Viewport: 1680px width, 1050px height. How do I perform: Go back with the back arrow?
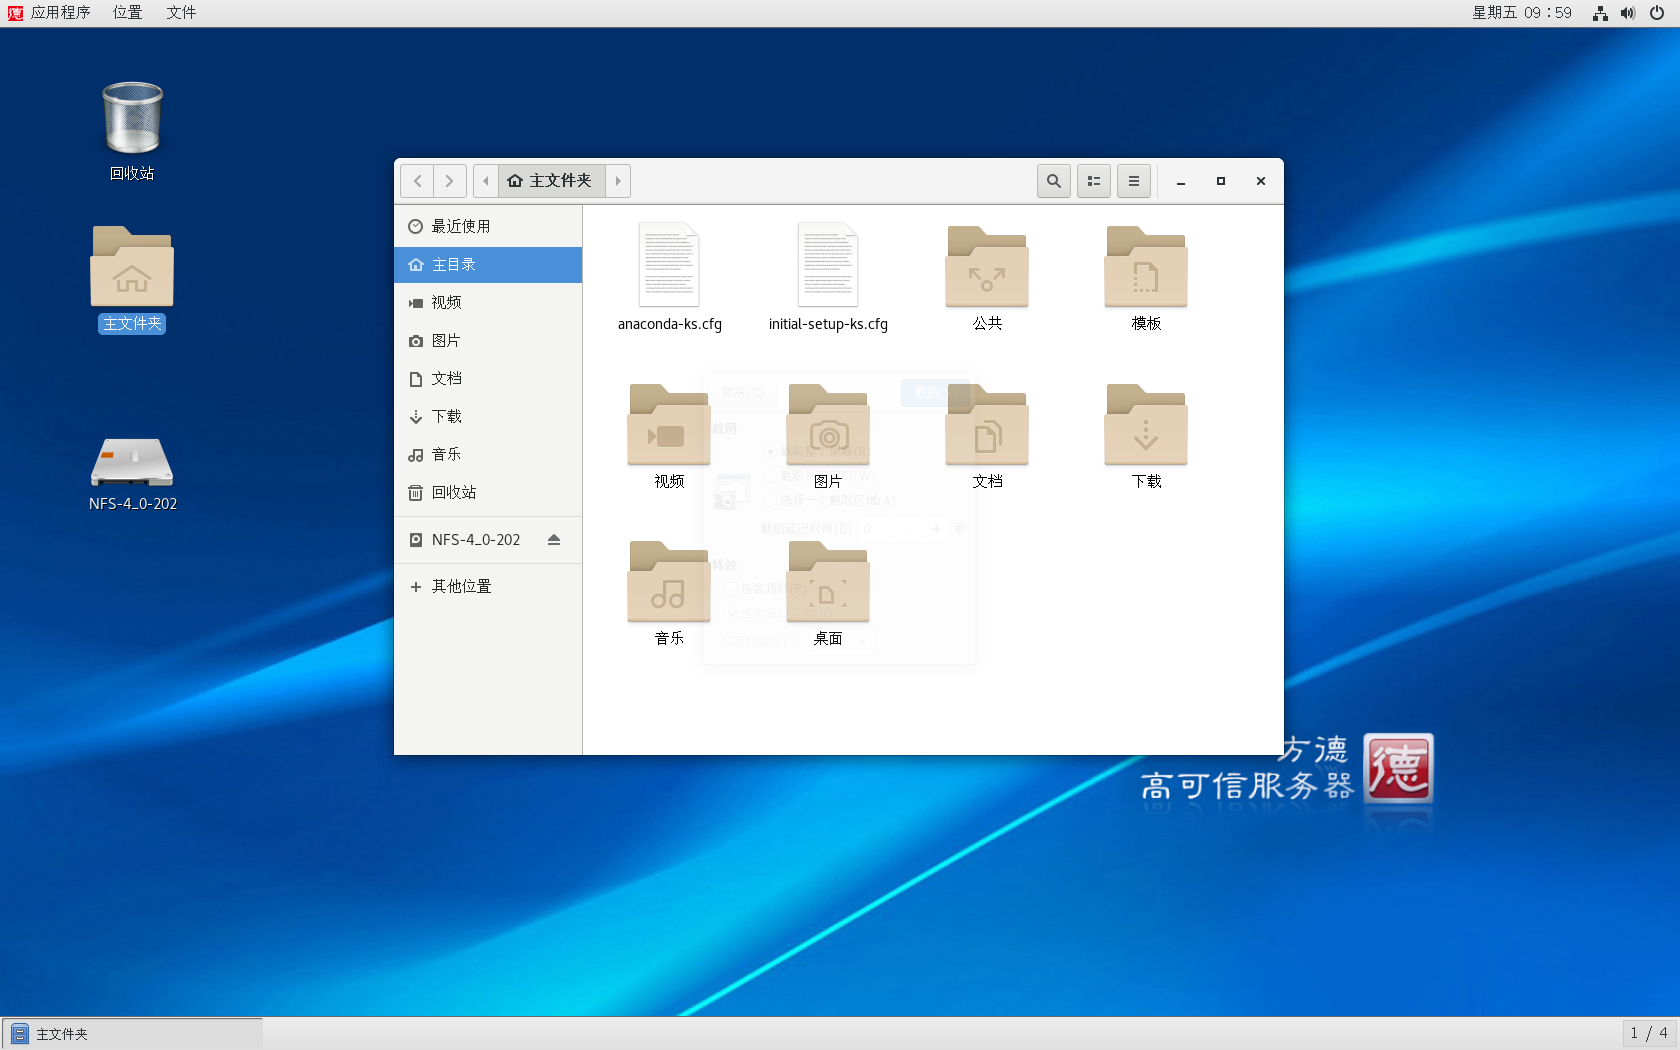click(417, 181)
